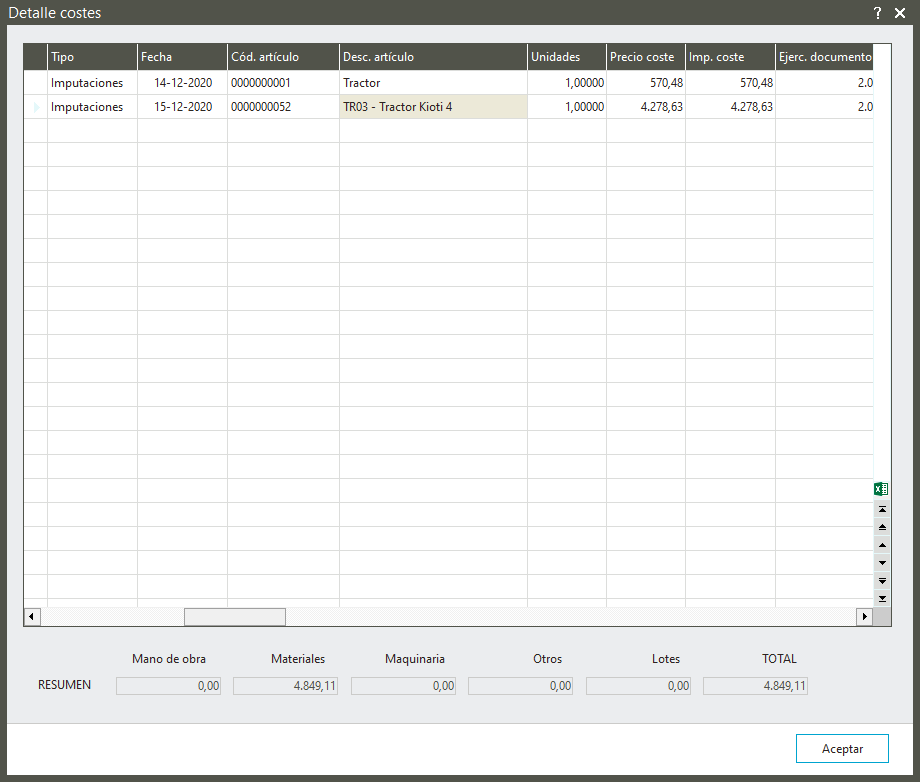Screen dimensions: 920x782
Task: Click the horizontal scrollbar thumb
Action: [234, 617]
